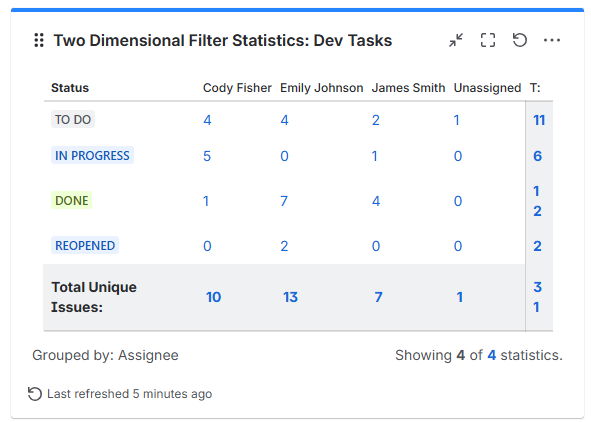Viewport: 591px width, 422px height.
Task: Open Unassigned total unique issues 1
Action: click(460, 297)
